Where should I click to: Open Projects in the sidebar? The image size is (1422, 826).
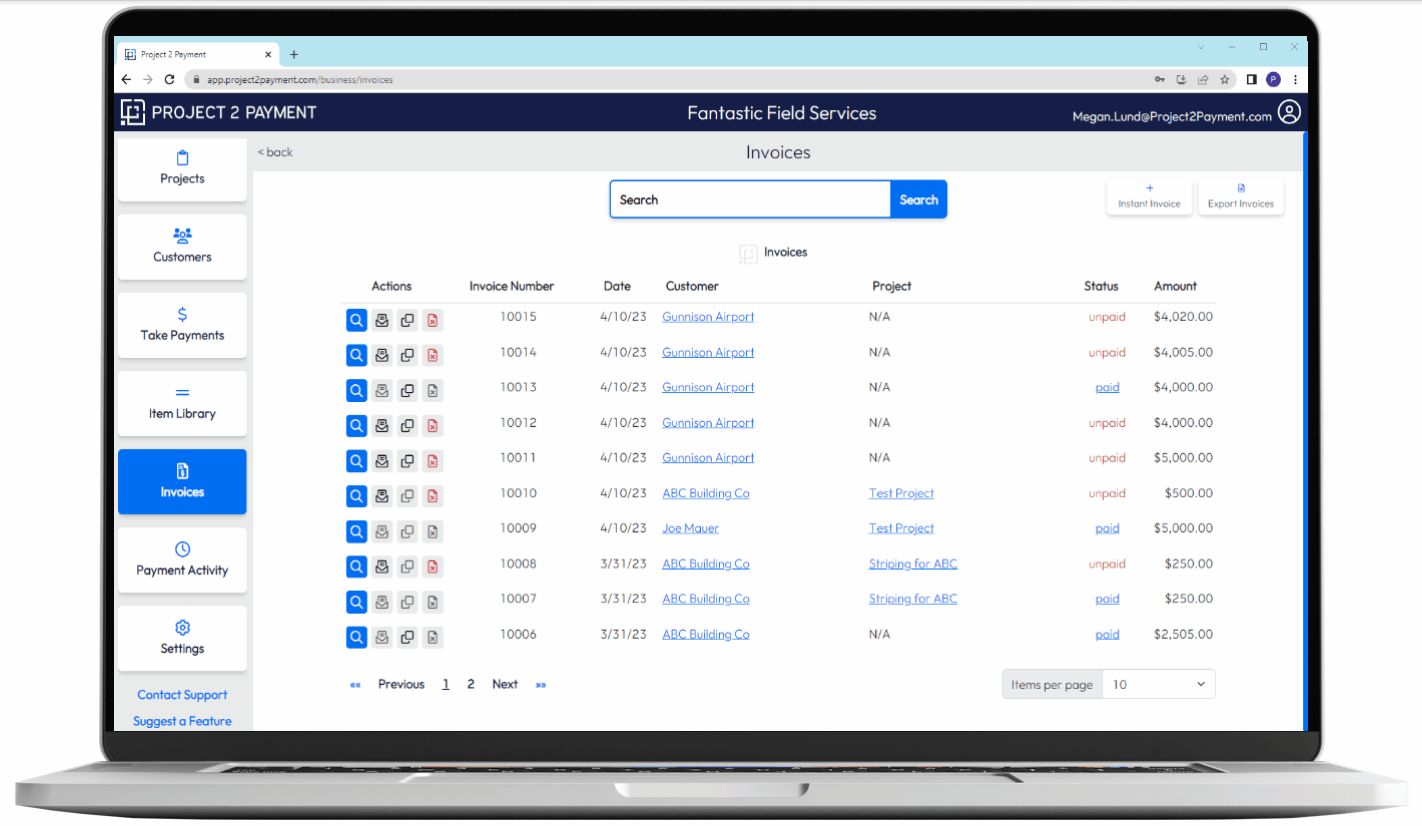click(x=182, y=169)
